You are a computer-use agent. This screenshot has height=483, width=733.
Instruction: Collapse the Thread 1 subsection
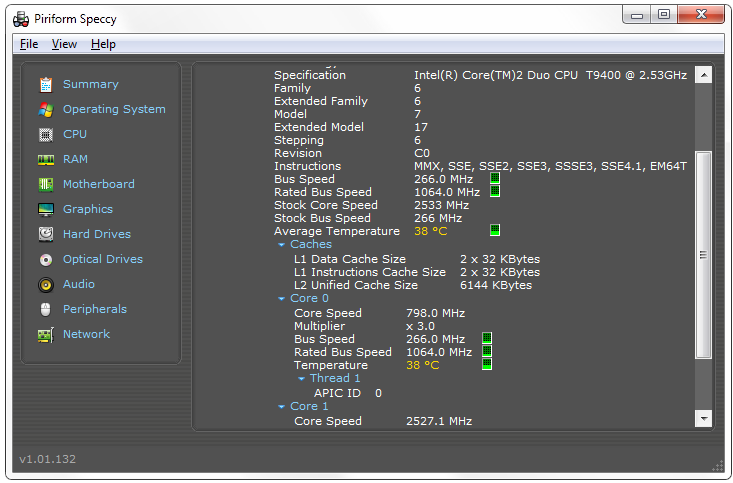click(301, 379)
